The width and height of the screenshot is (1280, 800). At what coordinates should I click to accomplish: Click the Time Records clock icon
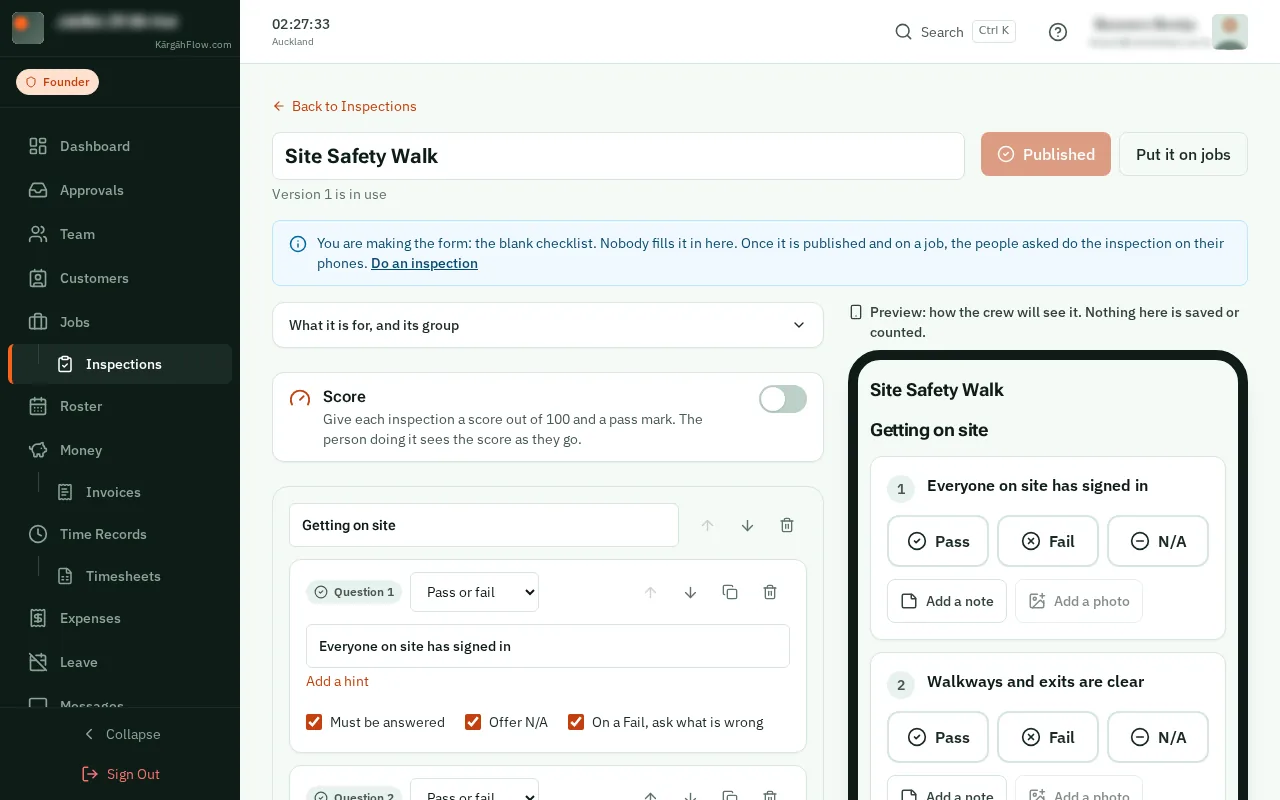38,534
